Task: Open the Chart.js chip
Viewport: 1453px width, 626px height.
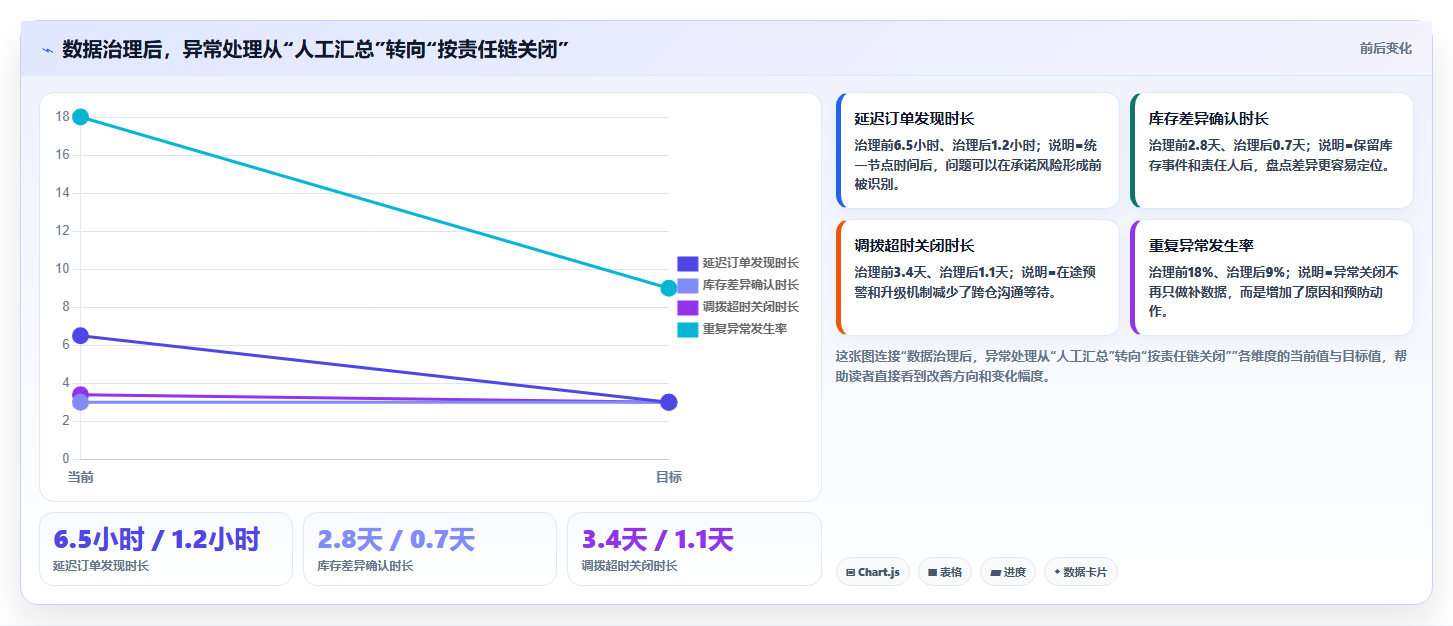Action: pos(872,572)
